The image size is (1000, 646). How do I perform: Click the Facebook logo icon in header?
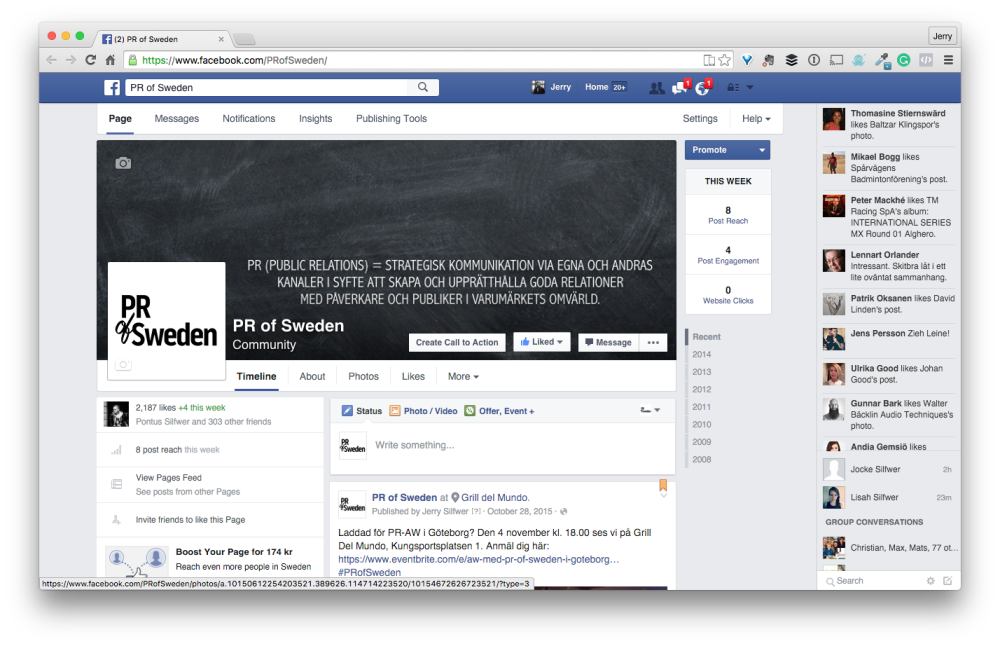click(x=112, y=87)
